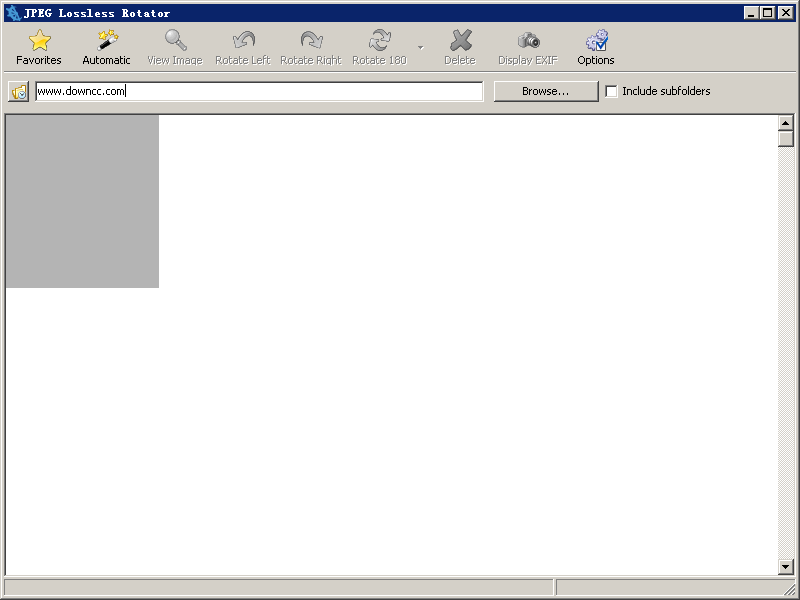Open the Options toolbar icon
The width and height of the screenshot is (800, 600).
coord(596,41)
